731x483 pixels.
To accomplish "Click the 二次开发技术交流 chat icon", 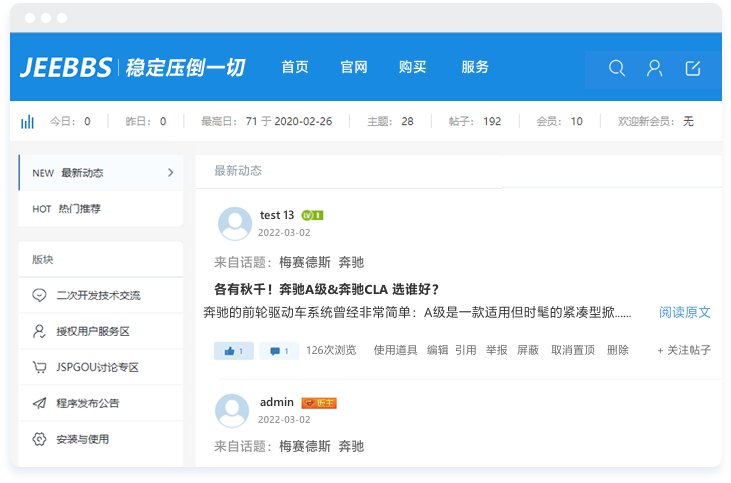I will [x=39, y=295].
